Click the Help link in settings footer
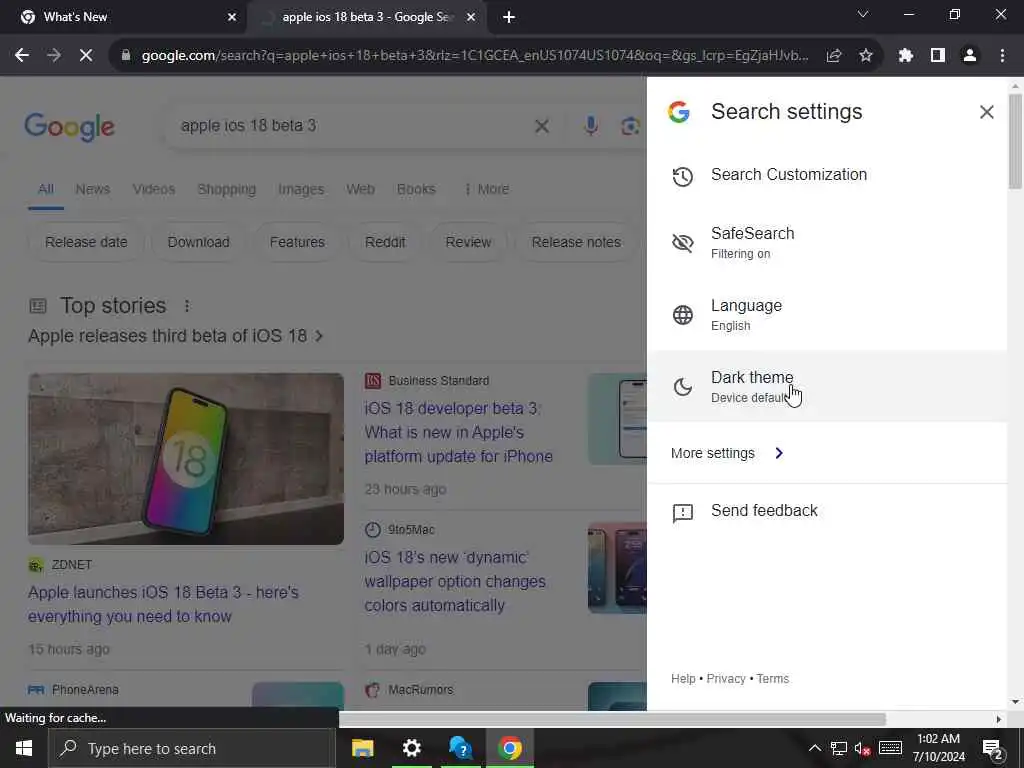 (x=683, y=679)
